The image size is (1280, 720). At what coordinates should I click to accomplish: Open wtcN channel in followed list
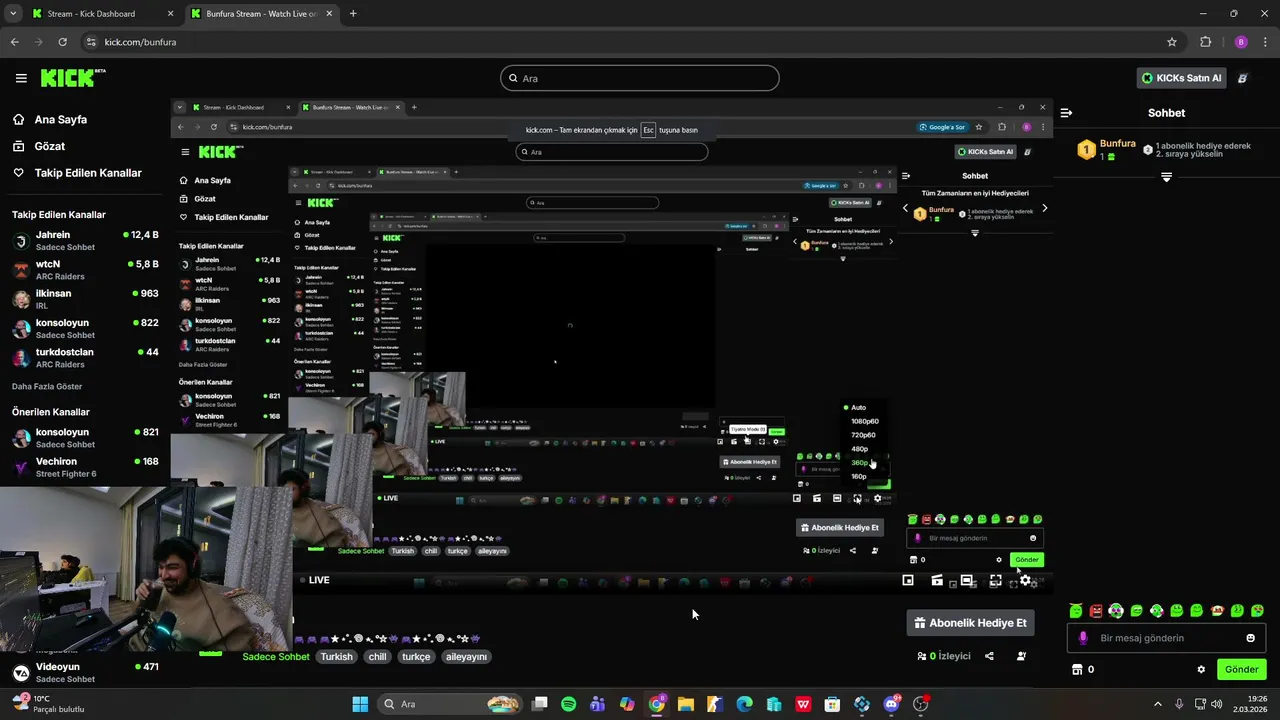(x=85, y=270)
